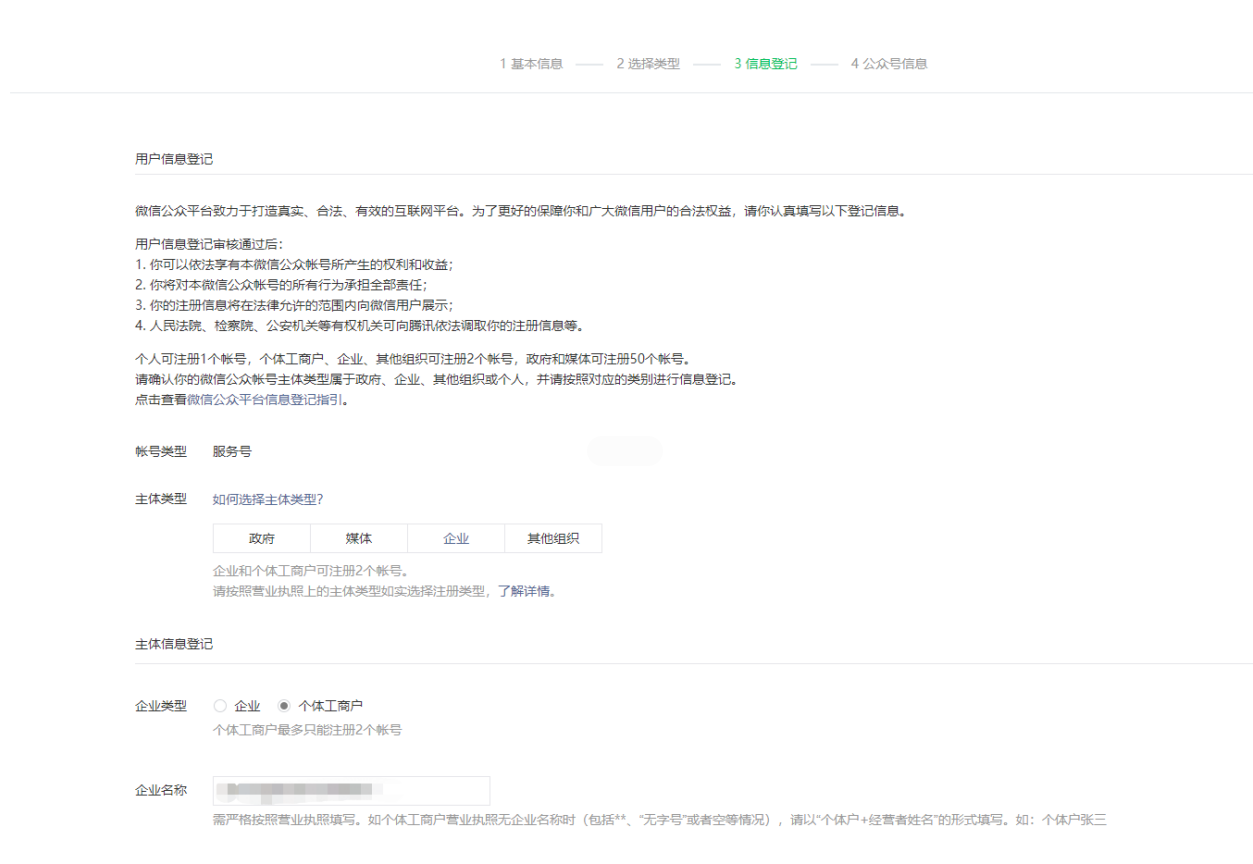Select the 企业 subject type tab

click(x=456, y=538)
